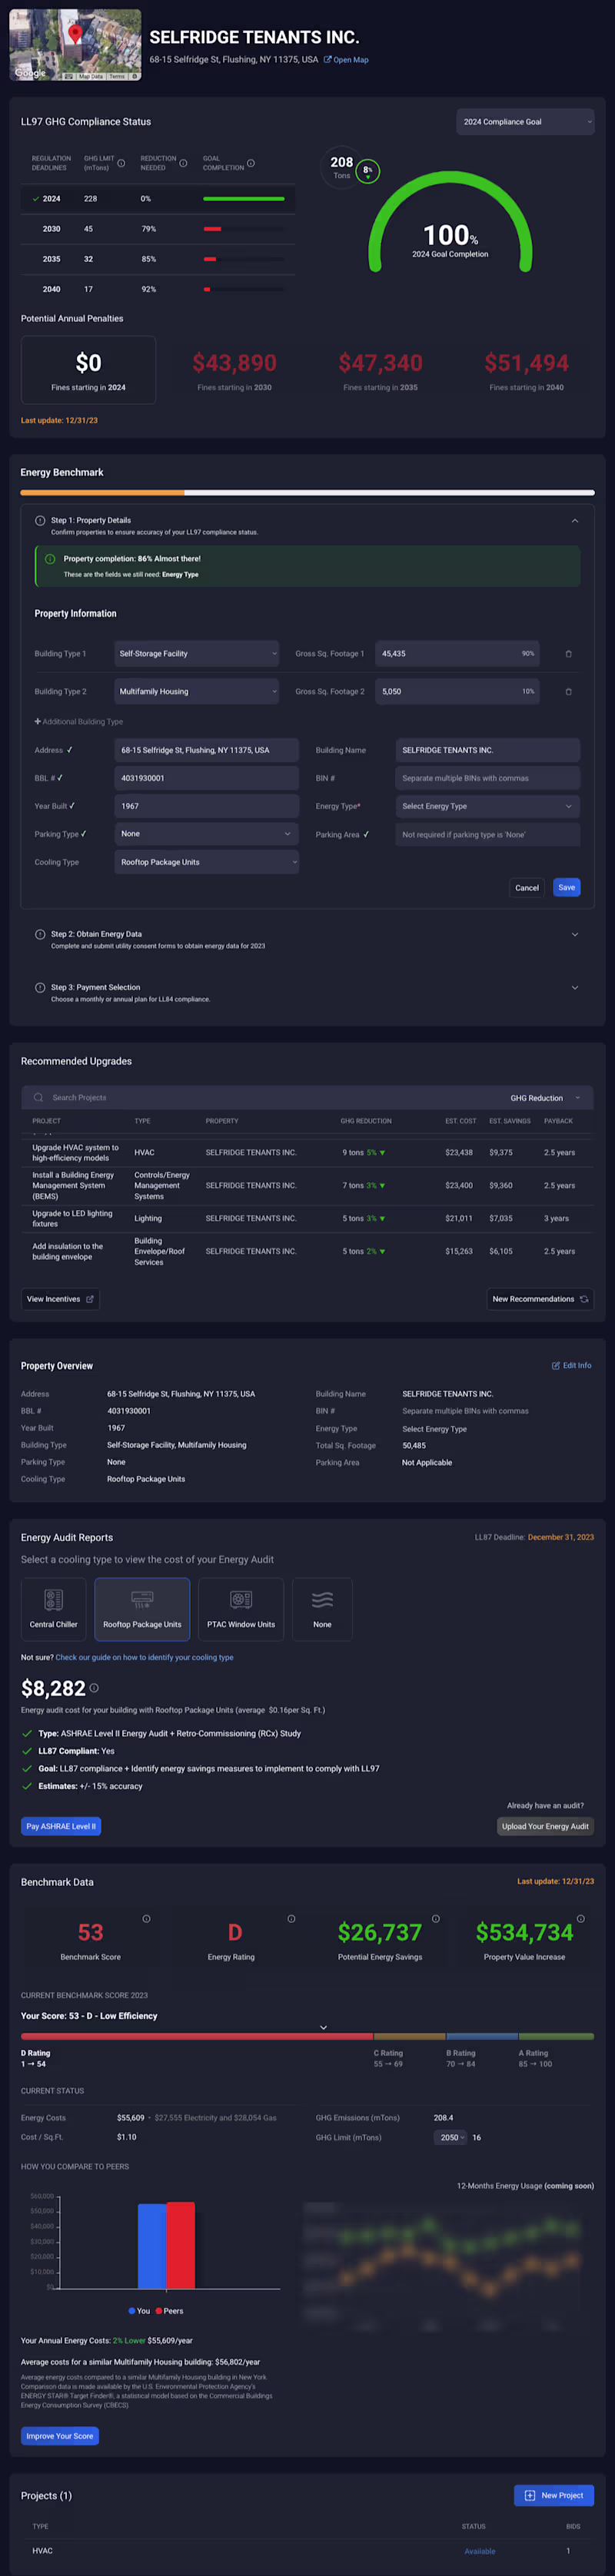Click info icon next to GHG Limit header
This screenshot has height=2576, width=615.
(x=122, y=163)
